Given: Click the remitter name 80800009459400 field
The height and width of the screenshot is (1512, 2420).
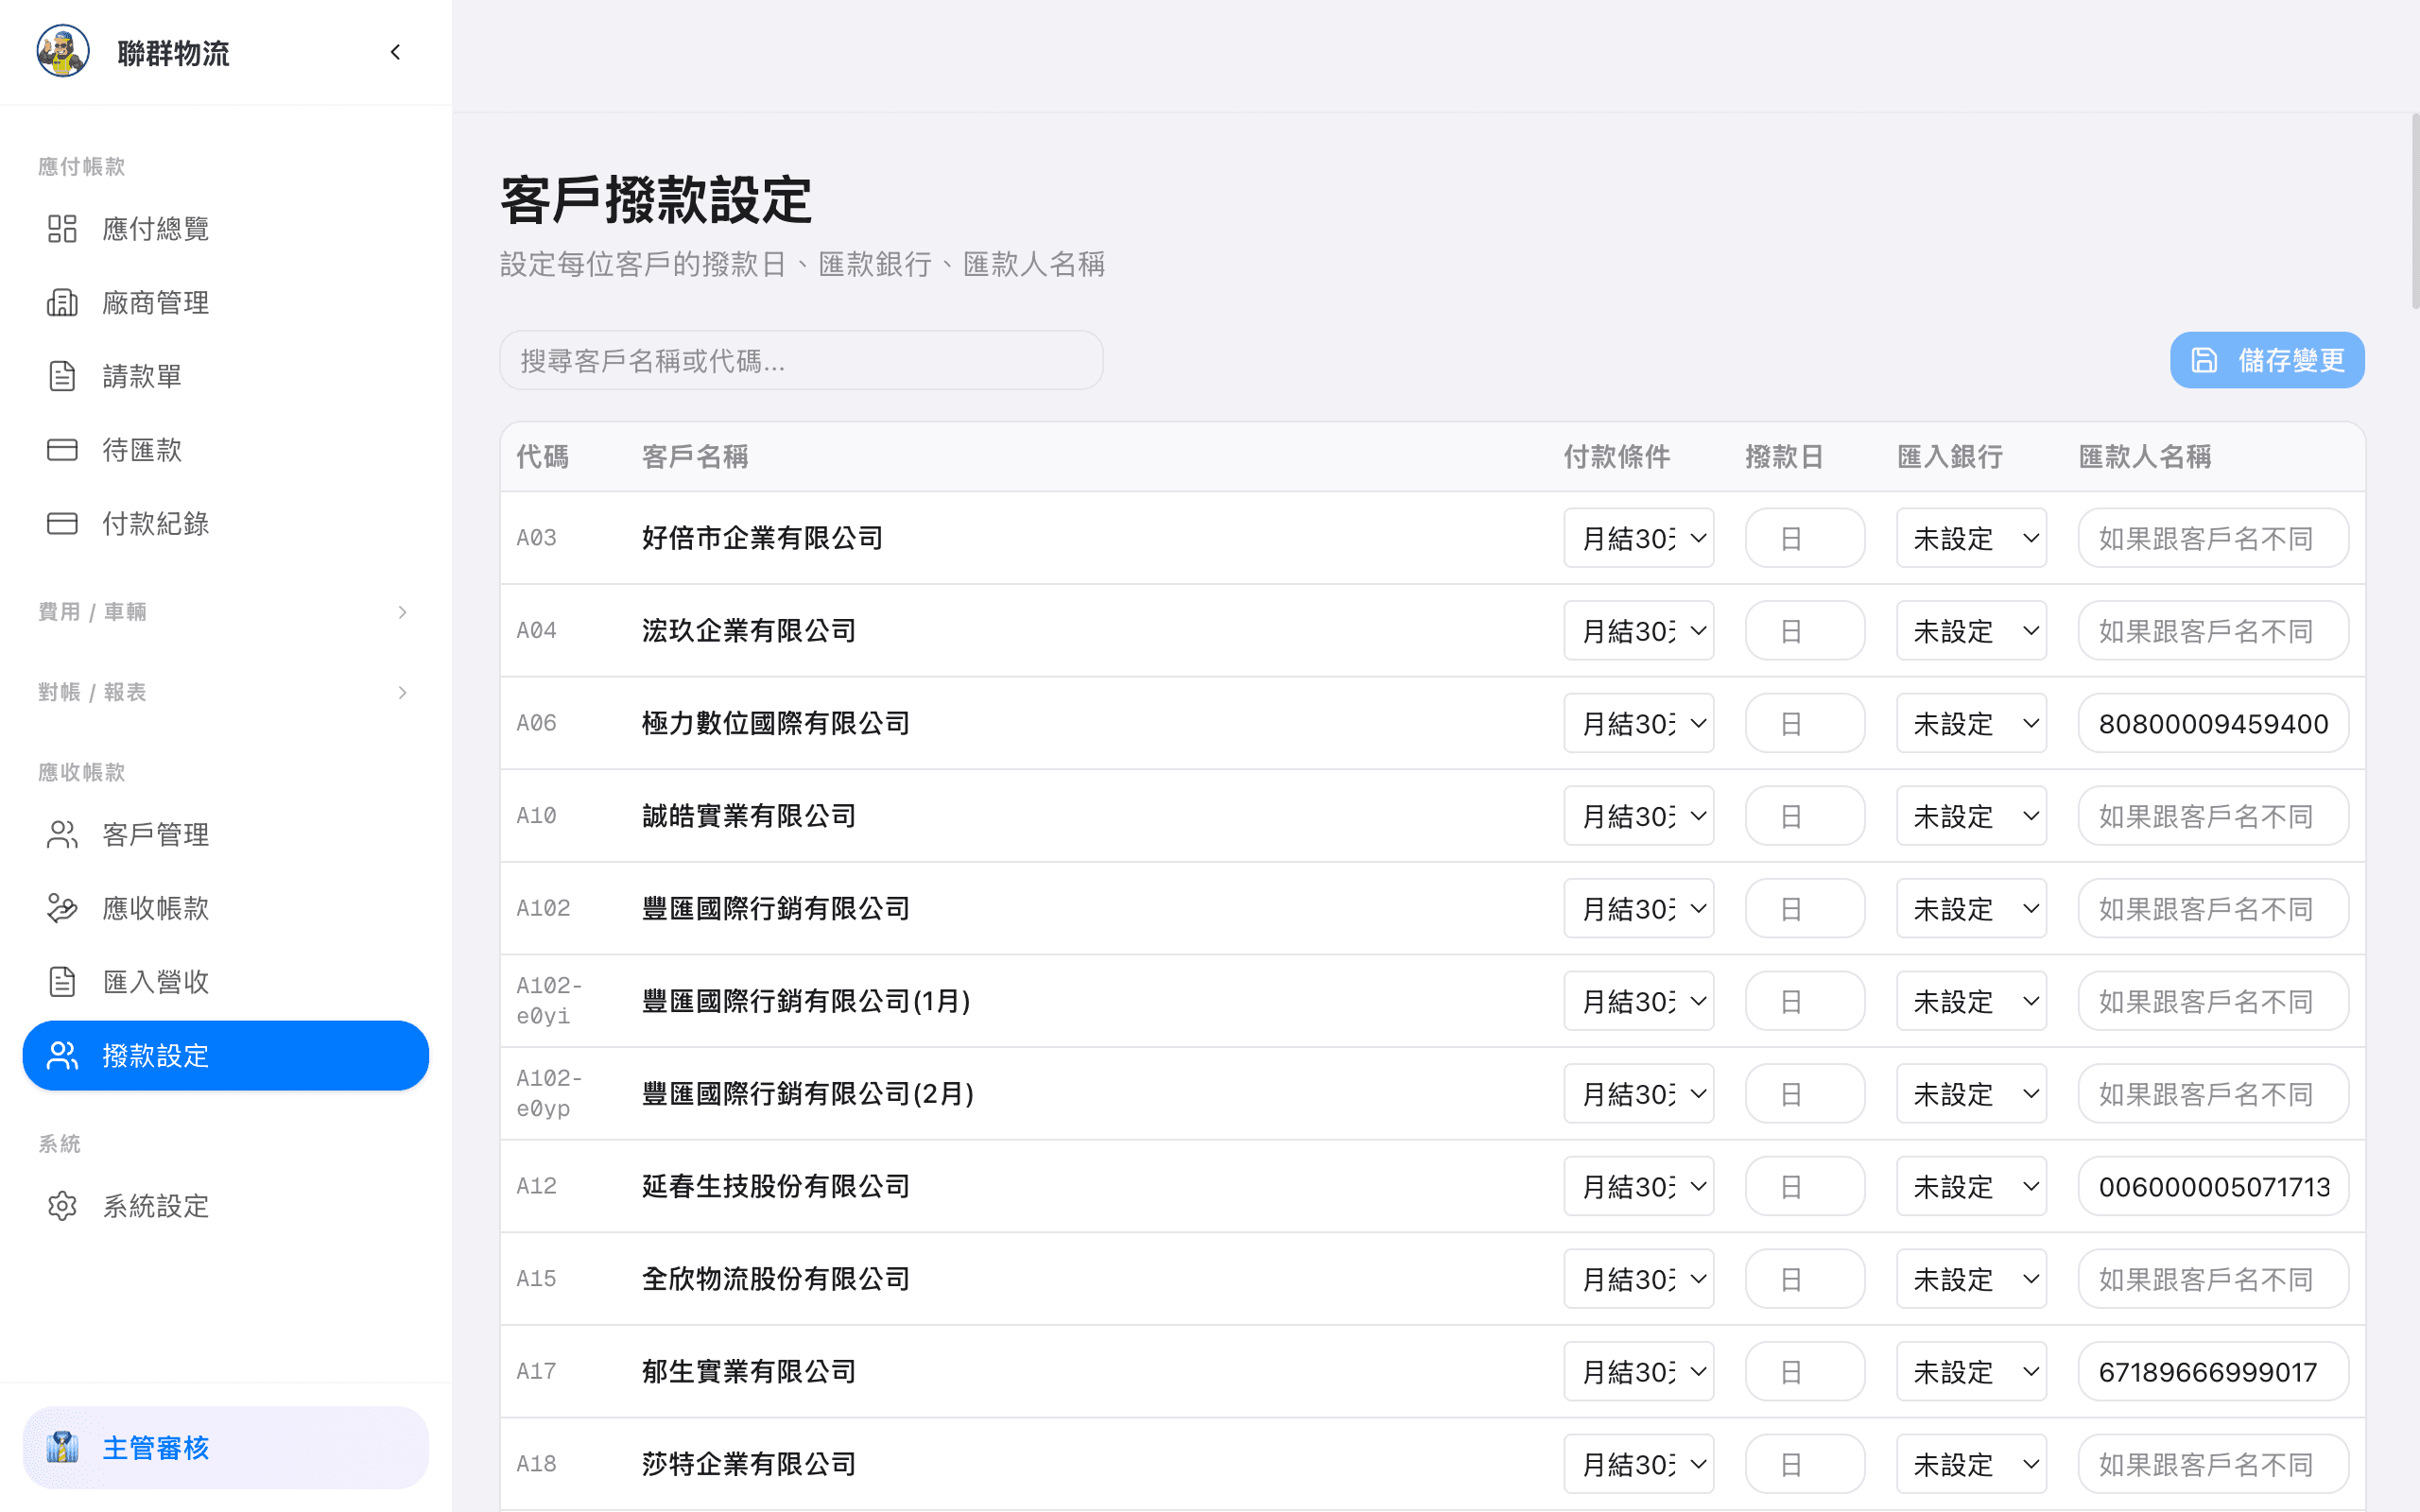Looking at the screenshot, I should pyautogui.click(x=2212, y=722).
